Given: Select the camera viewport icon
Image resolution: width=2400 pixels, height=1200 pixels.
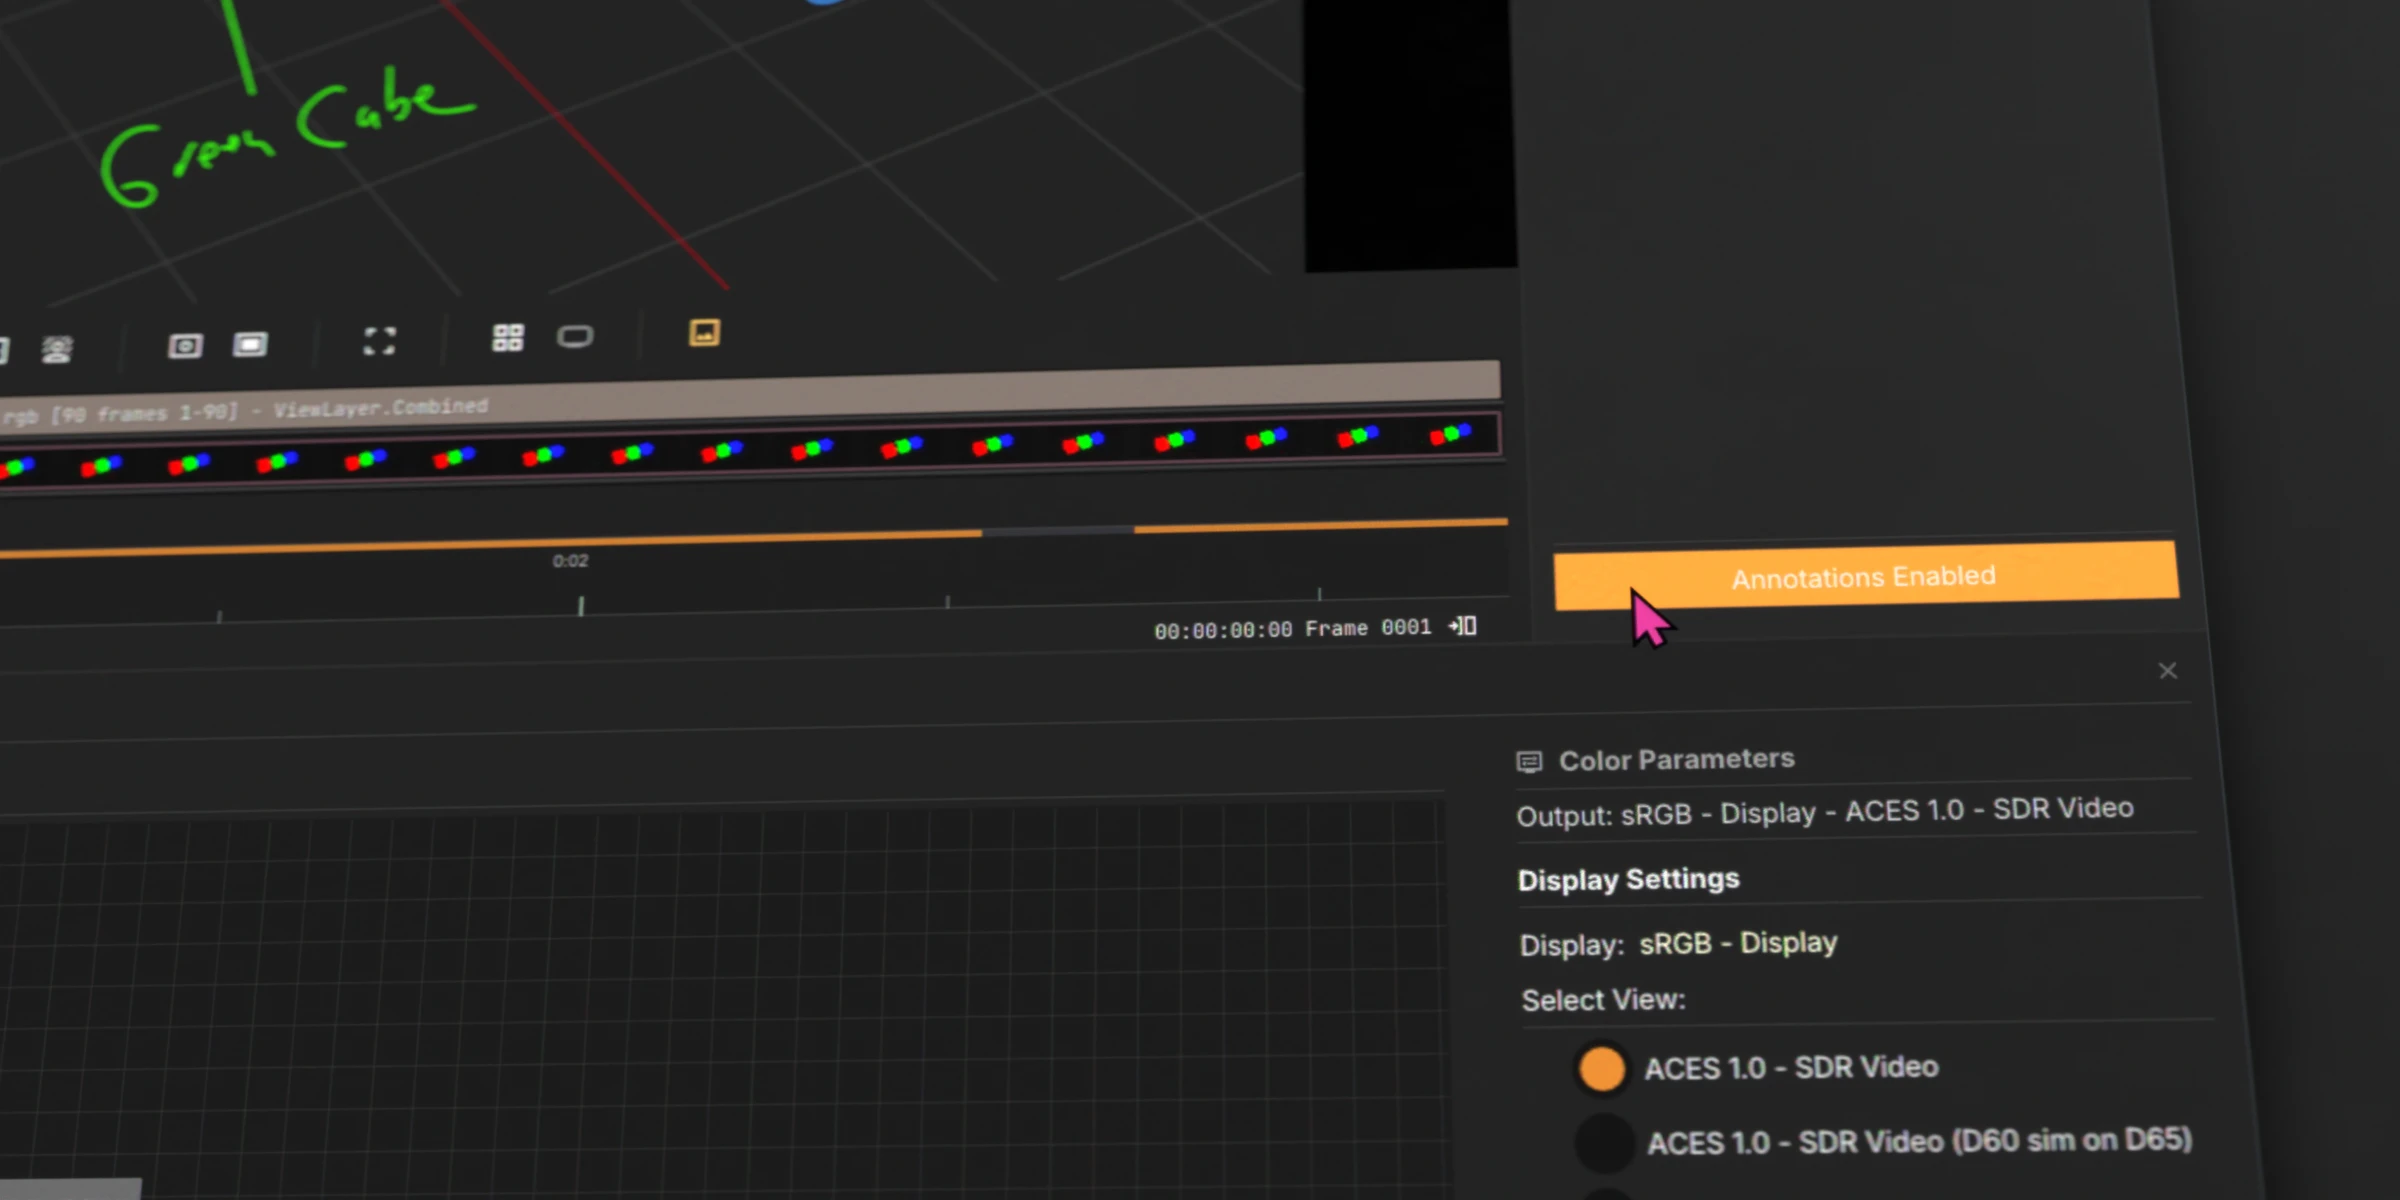Looking at the screenshot, I should (x=185, y=344).
